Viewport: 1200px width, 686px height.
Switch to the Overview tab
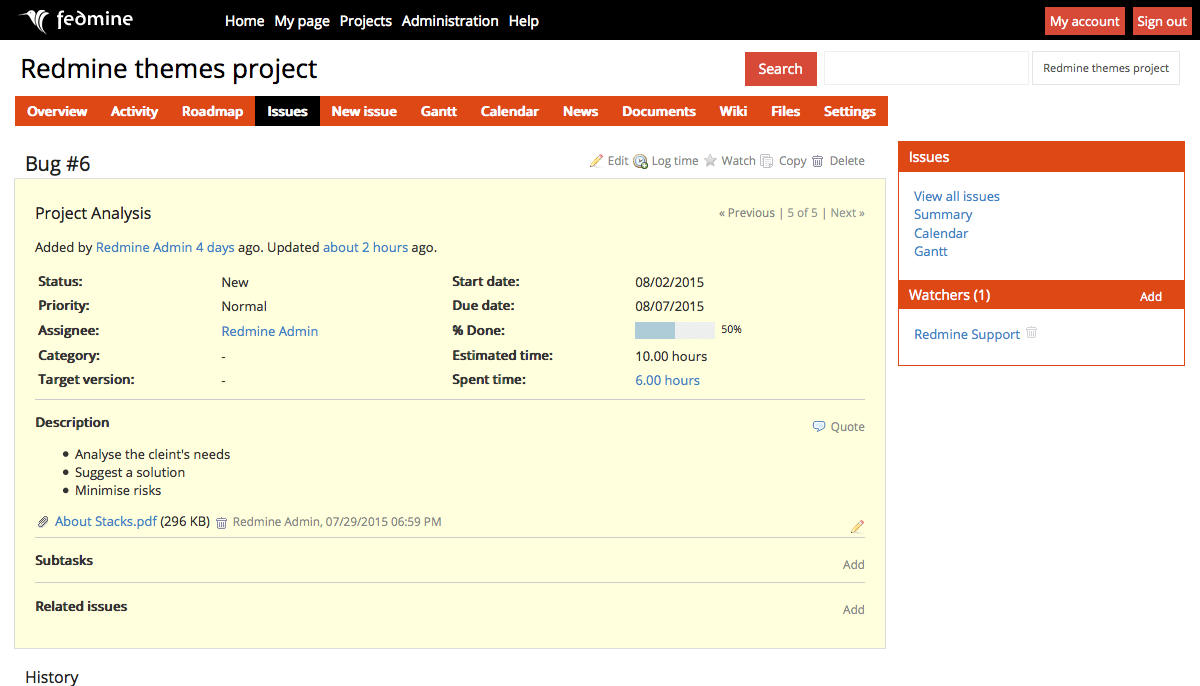(57, 111)
